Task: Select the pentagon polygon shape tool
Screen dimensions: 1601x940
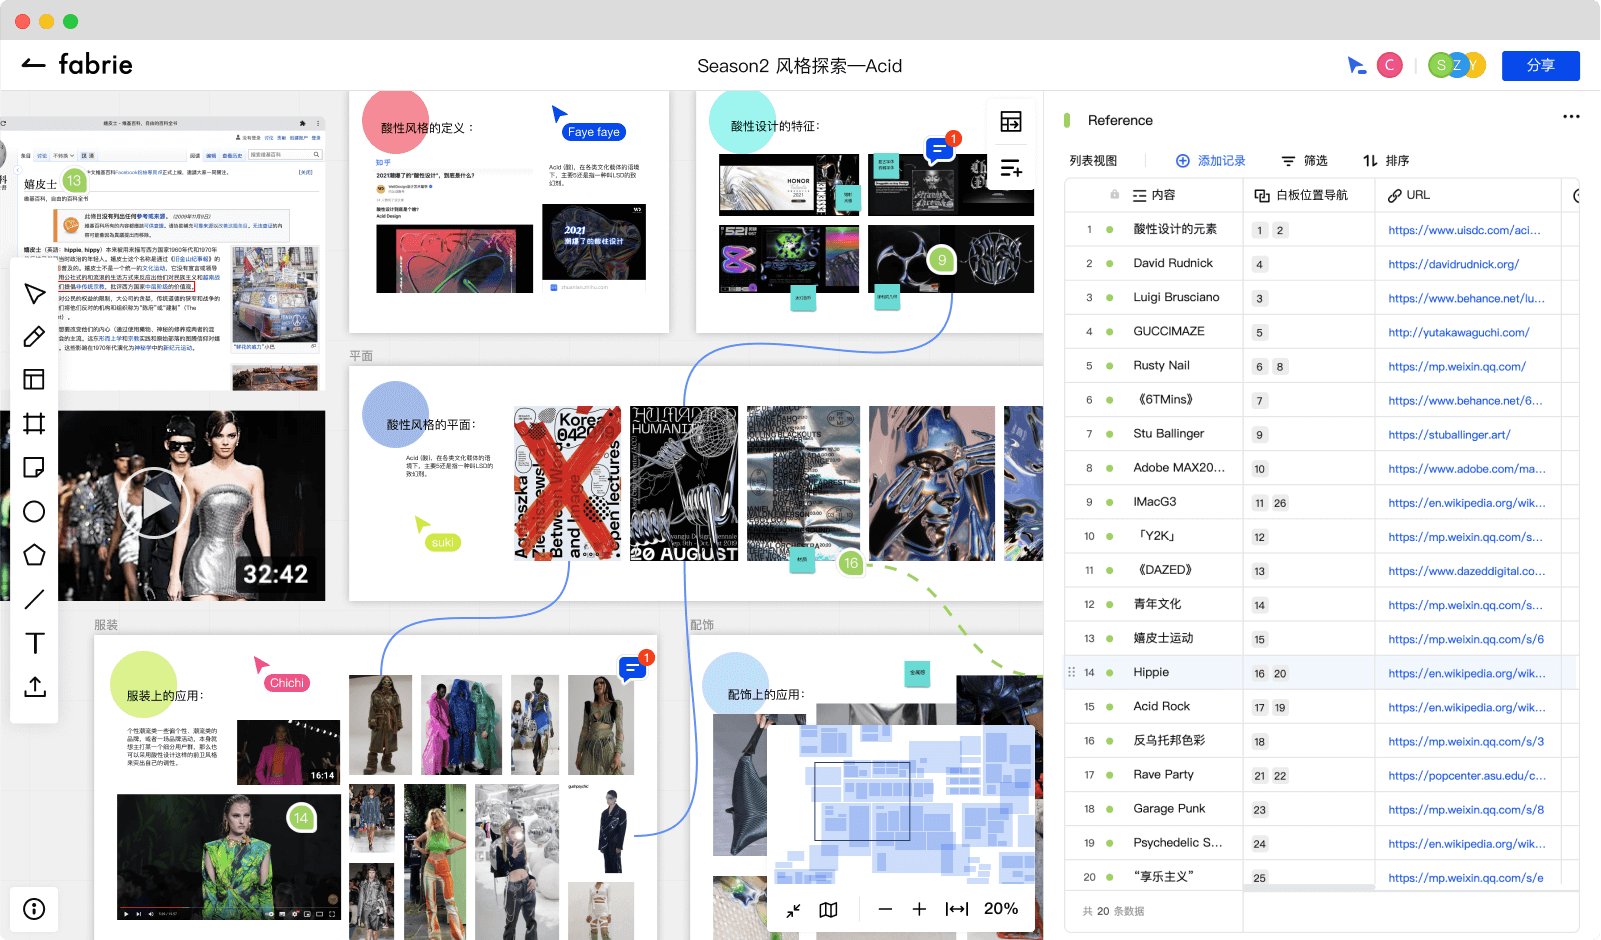Action: (34, 555)
